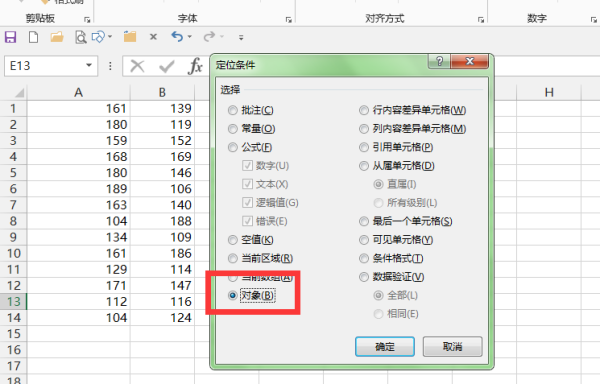600x384 pixels.
Task: Click the name box options dots
Action: click(x=110, y=66)
